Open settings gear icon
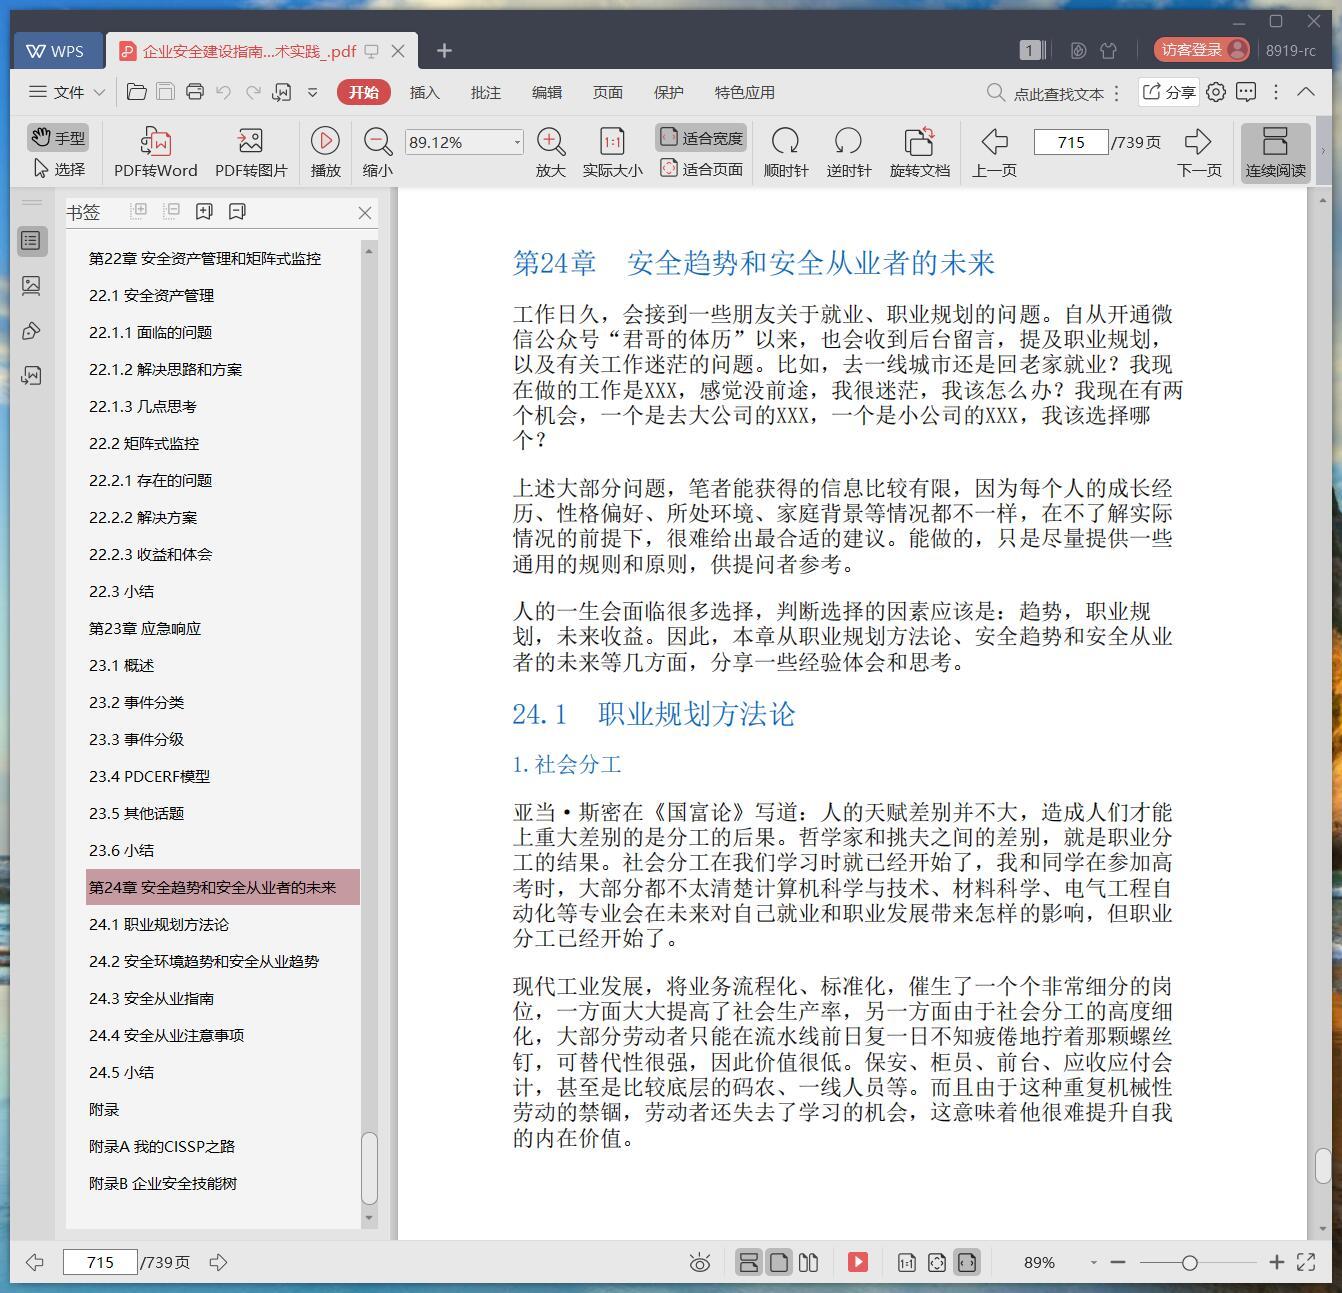 [1216, 92]
